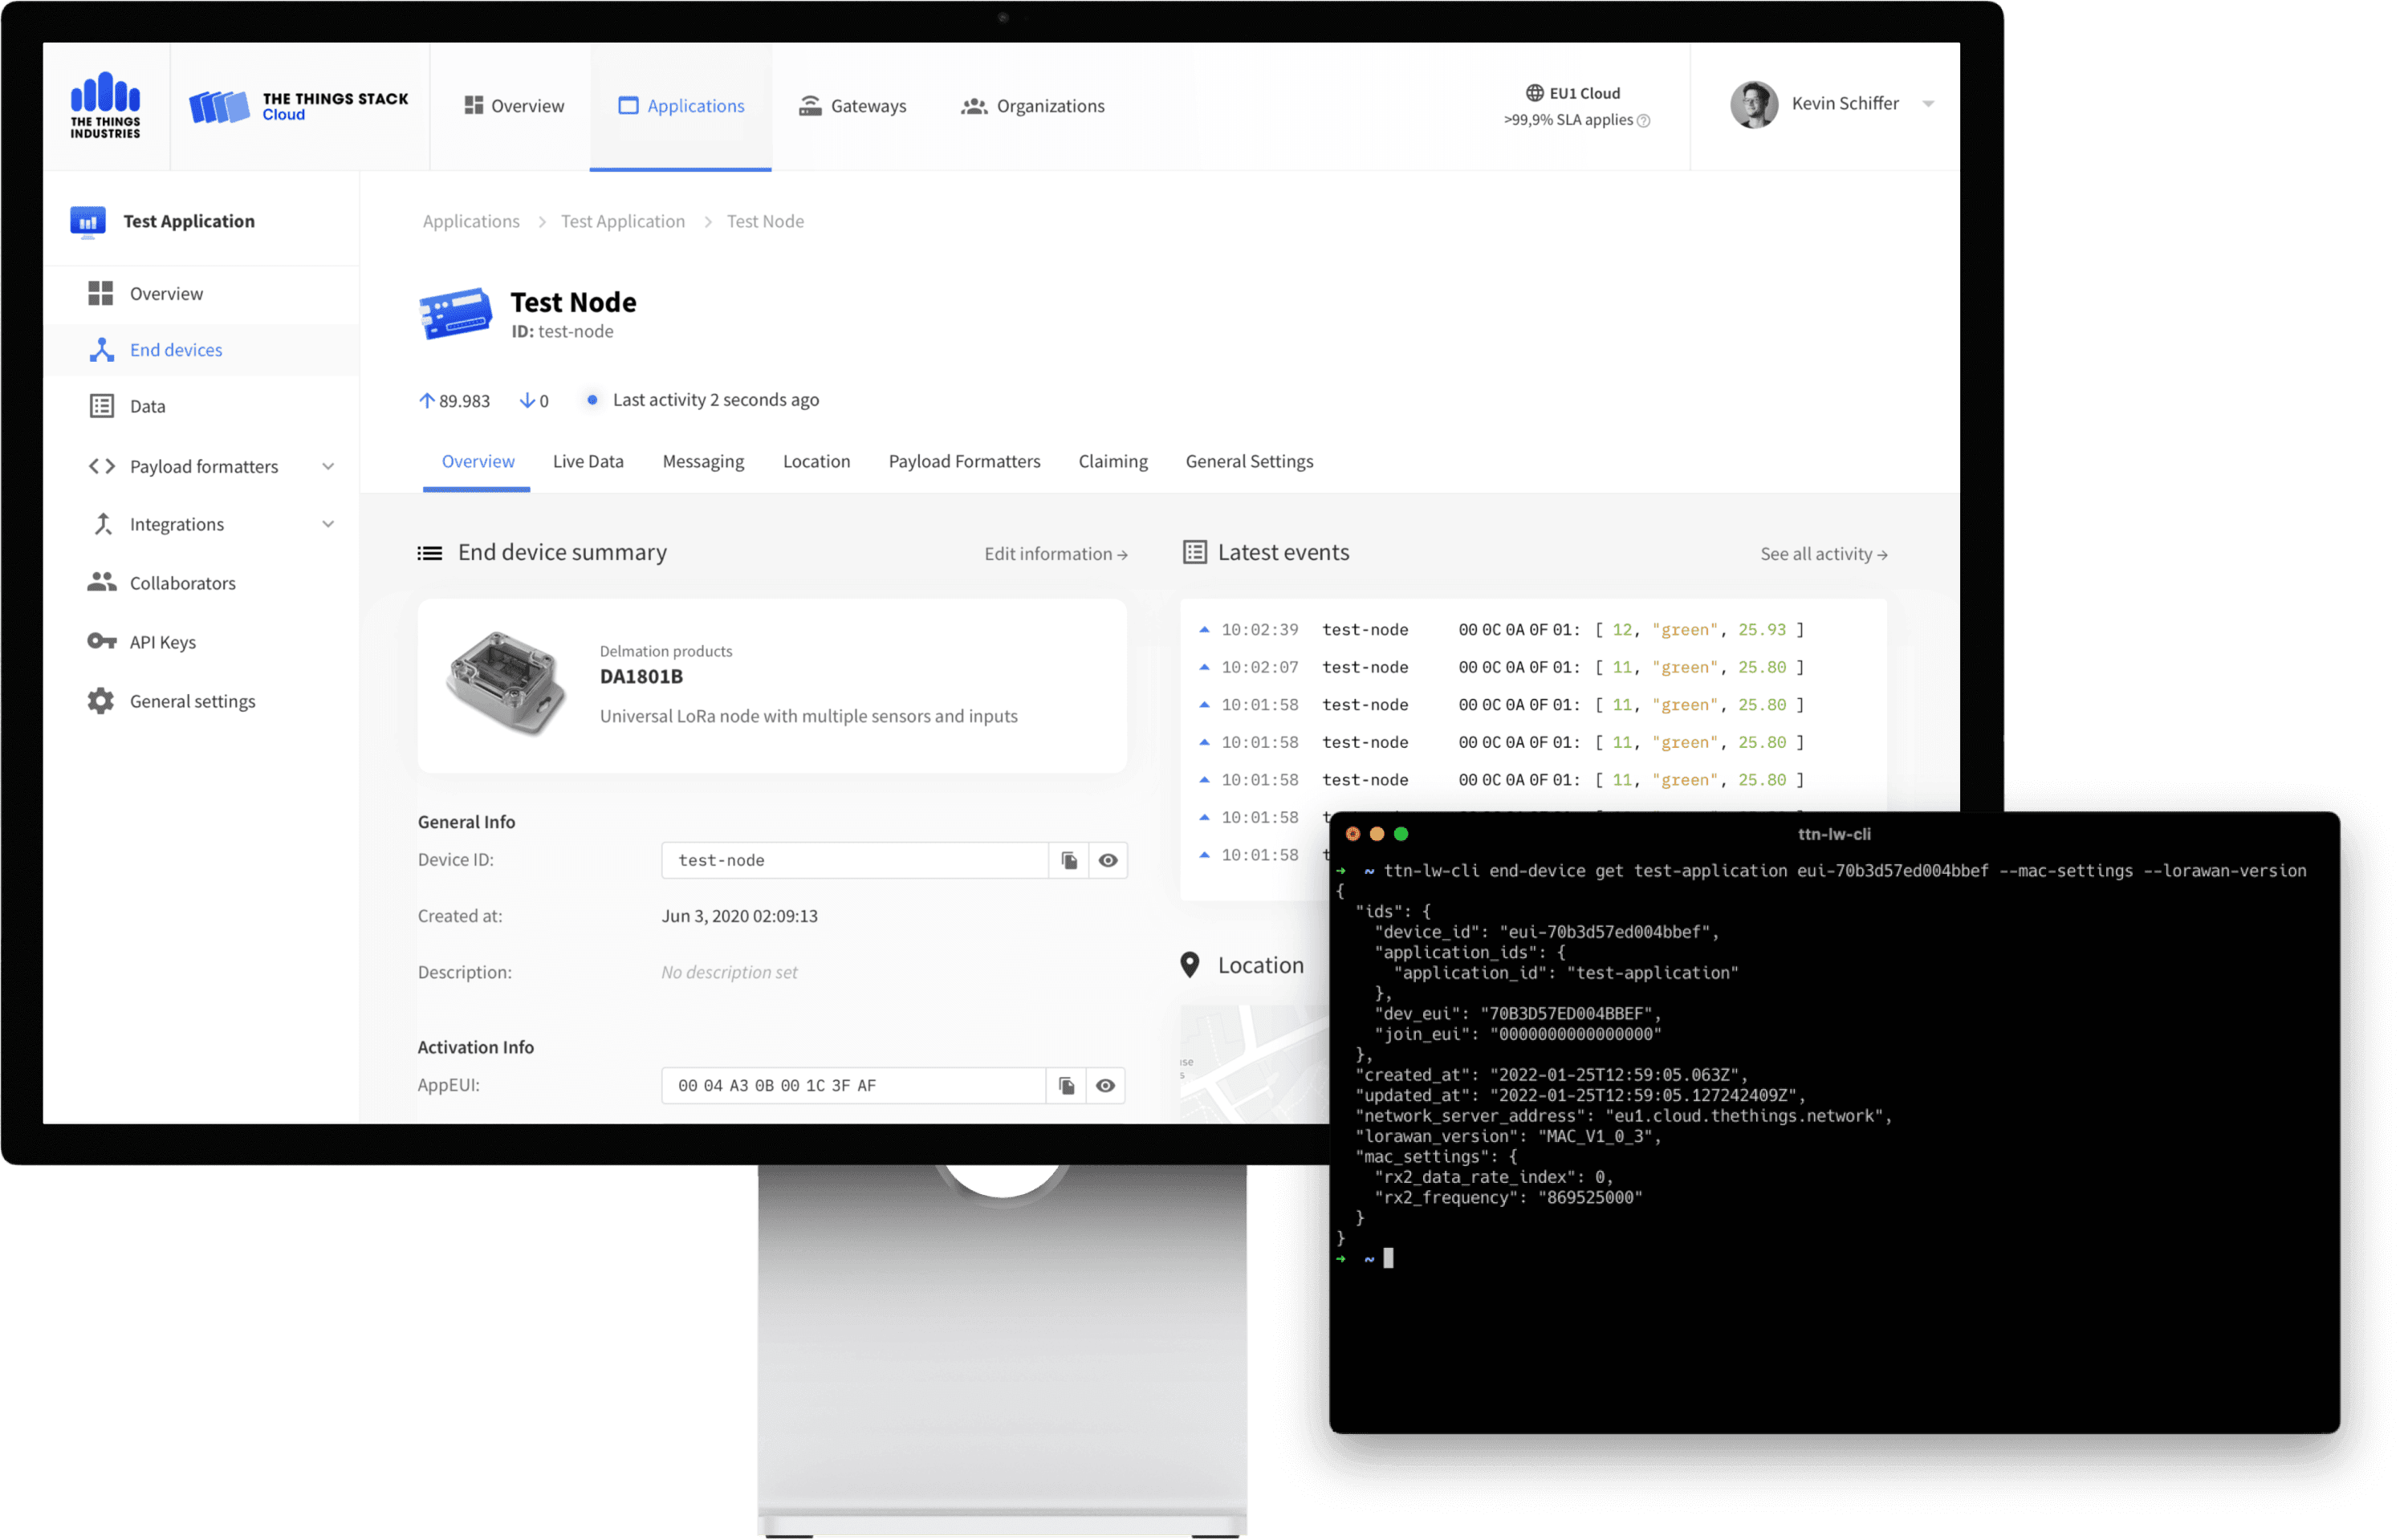The width and height of the screenshot is (2408, 1540).
Task: Click the Test Node device icon
Action: (455, 314)
